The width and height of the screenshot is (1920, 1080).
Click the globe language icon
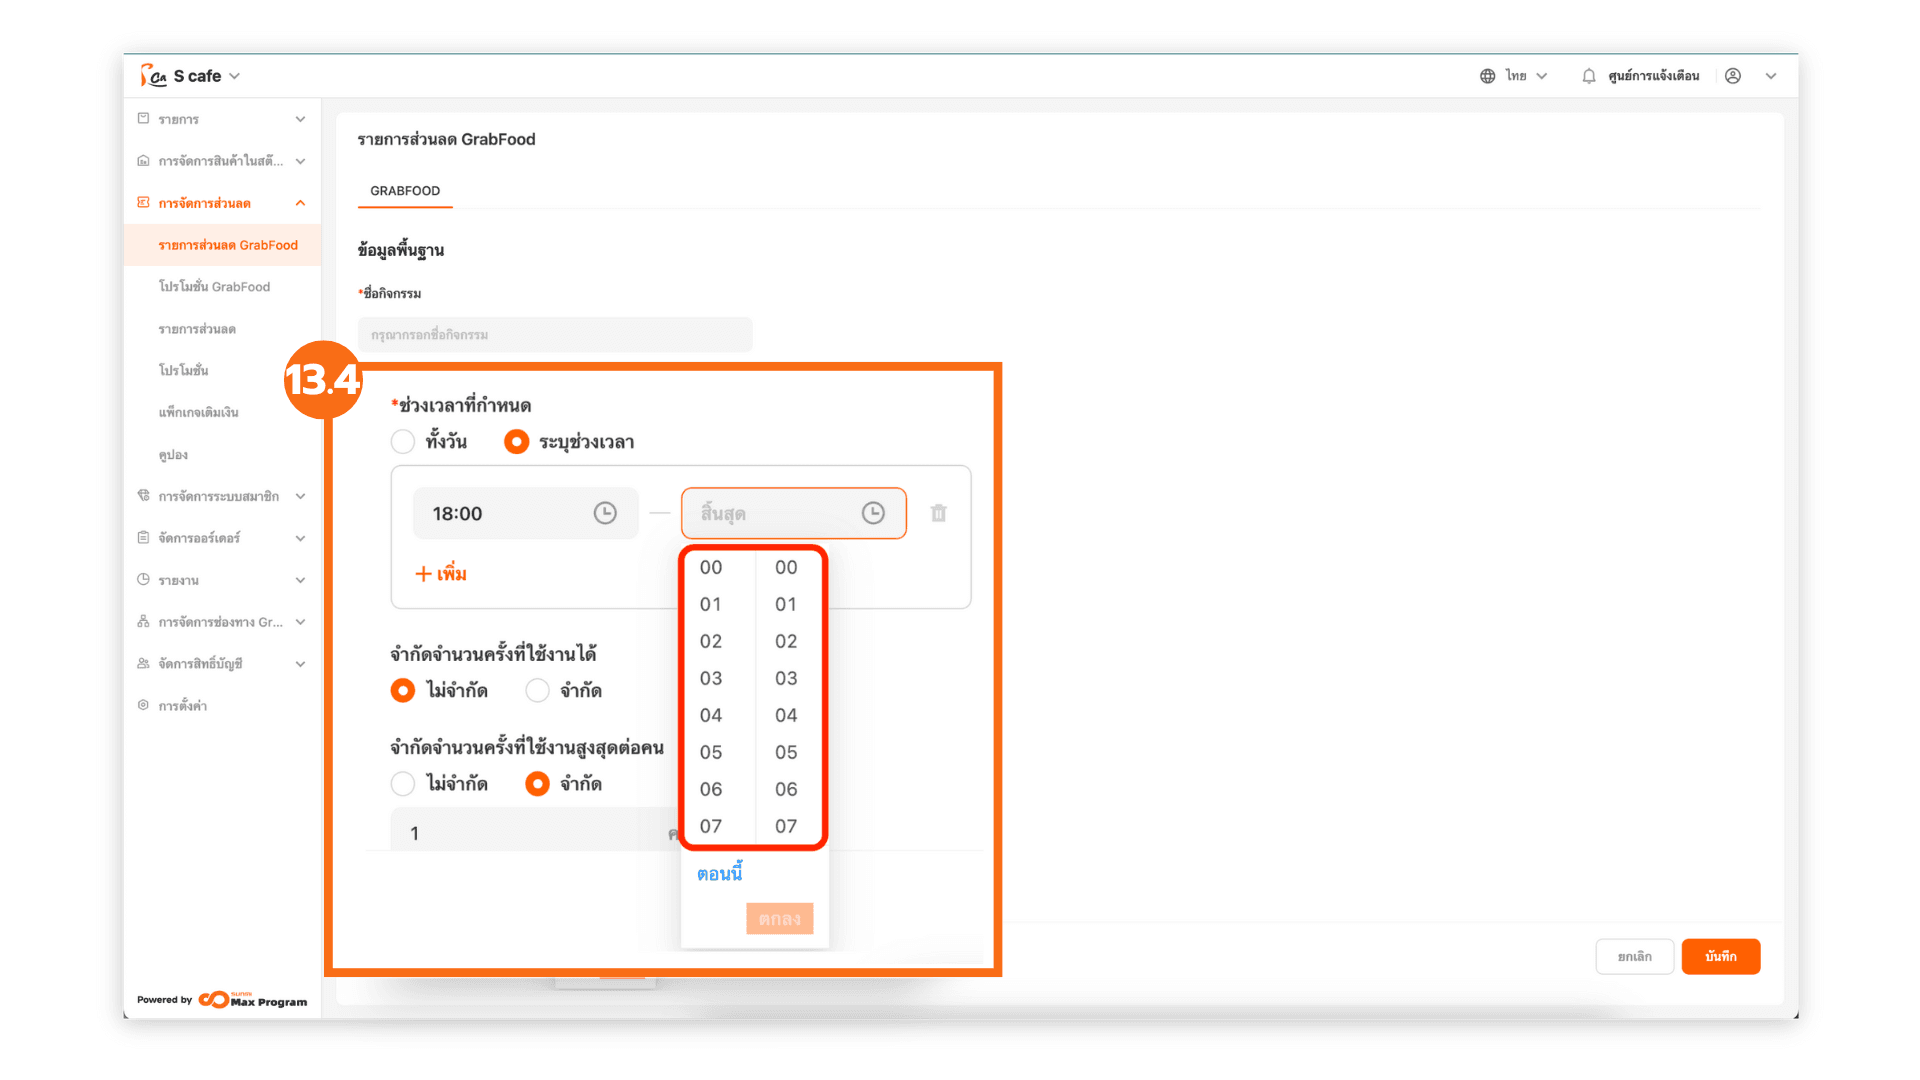pos(1487,76)
